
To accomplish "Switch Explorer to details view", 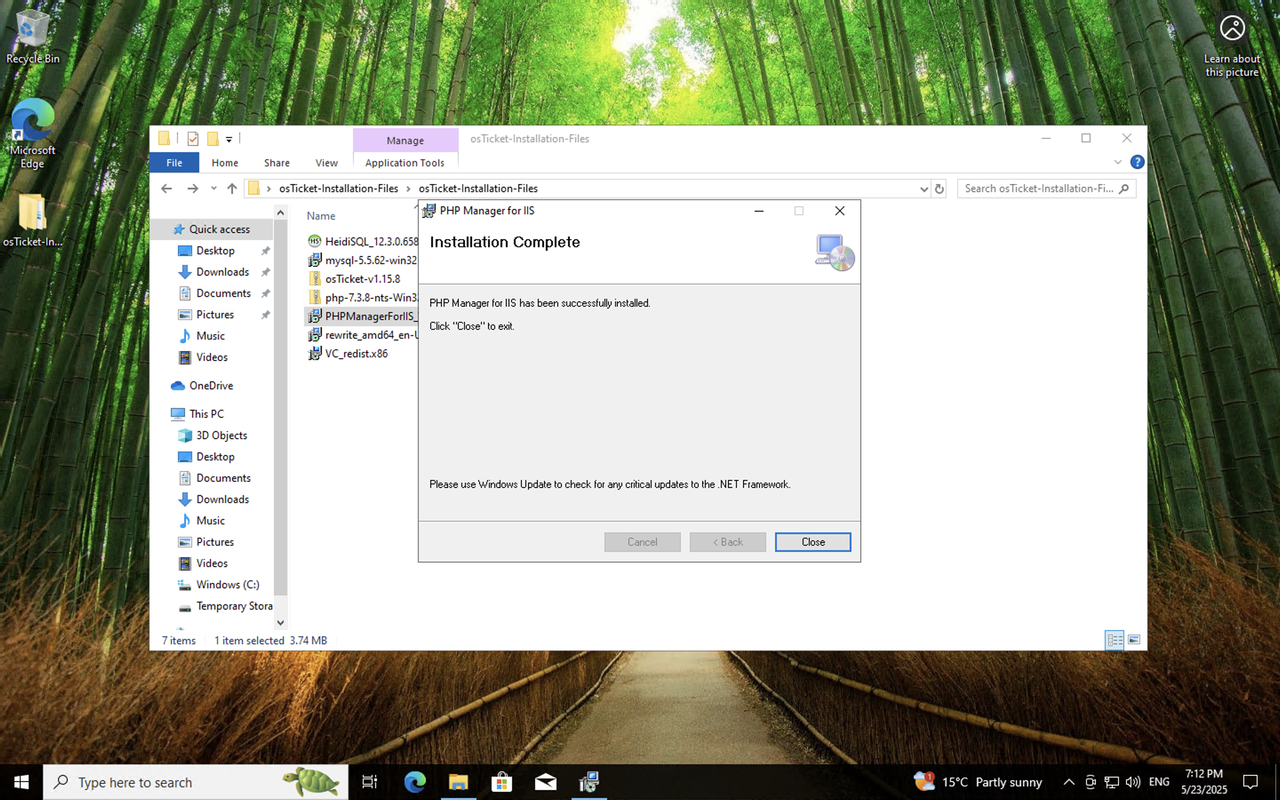I will pos(1114,640).
